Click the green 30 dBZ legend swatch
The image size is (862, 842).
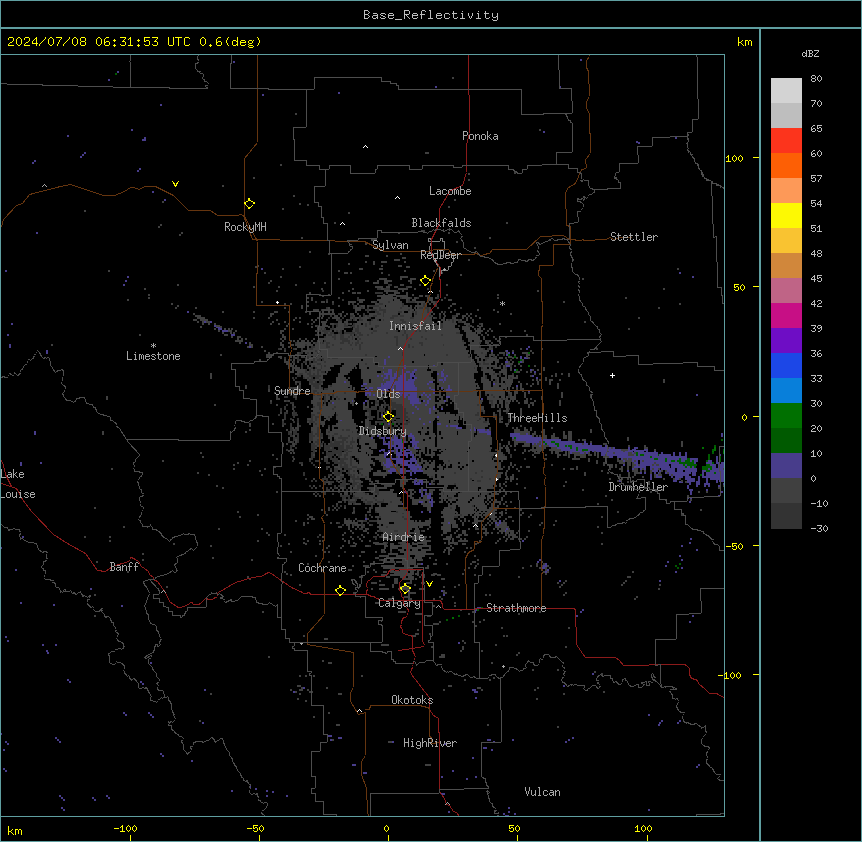coord(786,416)
